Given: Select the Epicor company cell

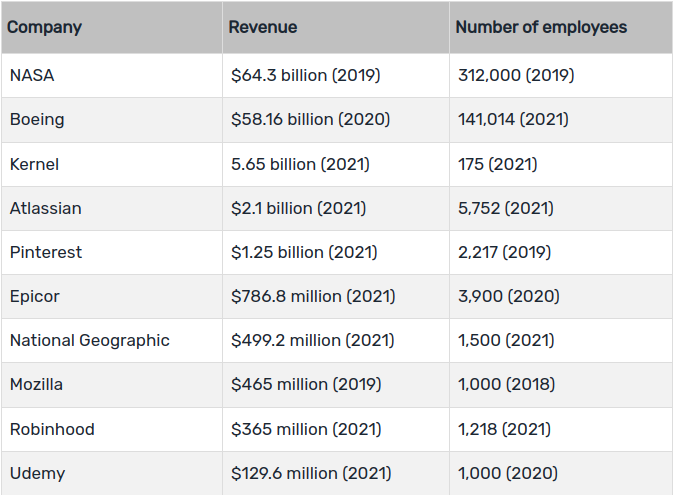Looking at the screenshot, I should [x=35, y=296].
